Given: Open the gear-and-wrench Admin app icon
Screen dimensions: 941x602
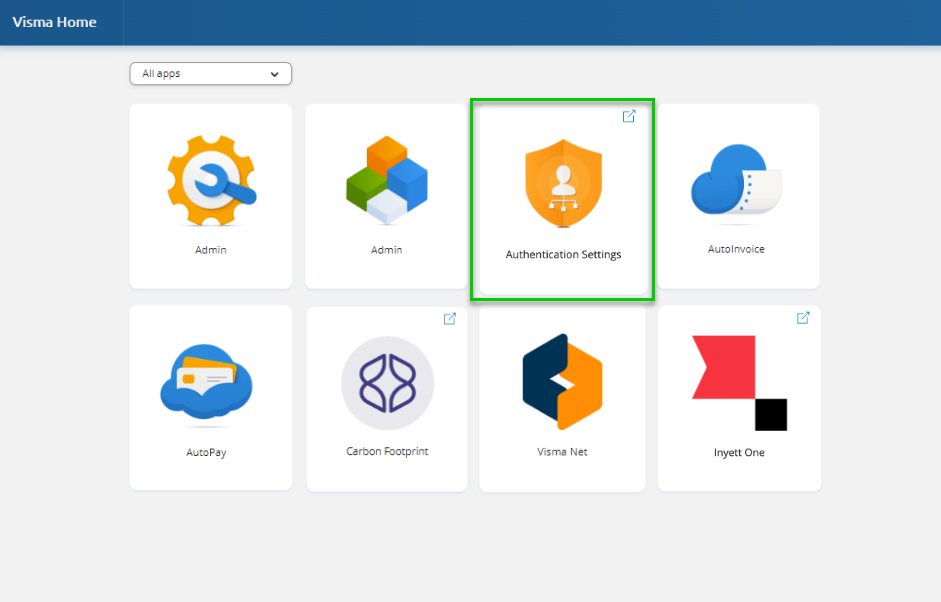Looking at the screenshot, I should coord(212,180).
